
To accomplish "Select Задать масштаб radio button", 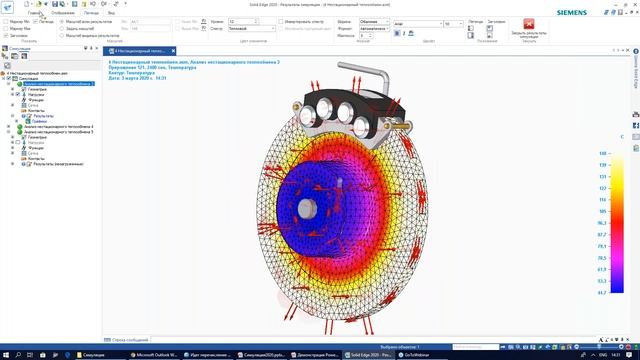I will click(x=62, y=29).
